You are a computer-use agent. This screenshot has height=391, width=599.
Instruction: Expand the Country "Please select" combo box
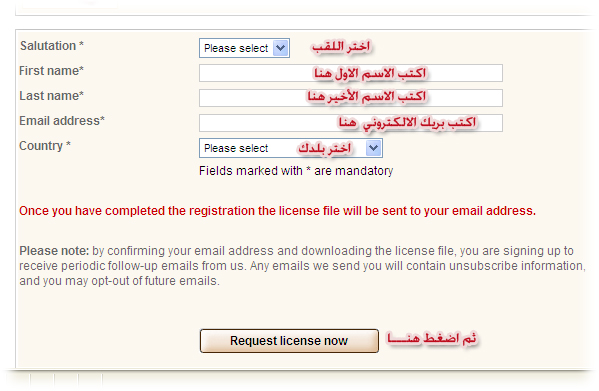click(291, 148)
